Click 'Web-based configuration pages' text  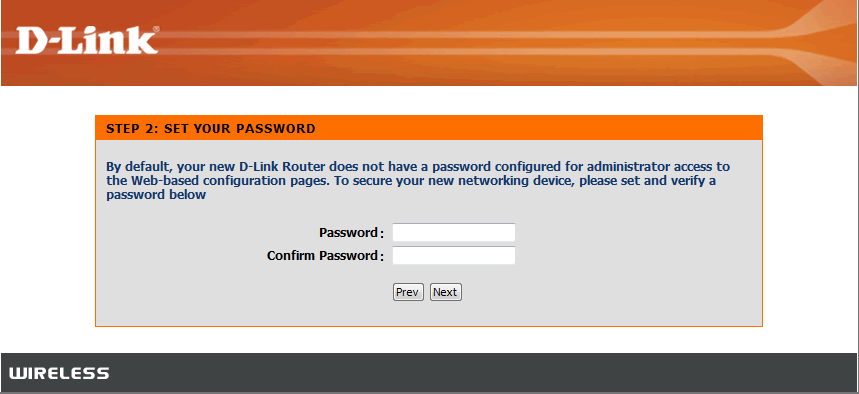tap(227, 181)
